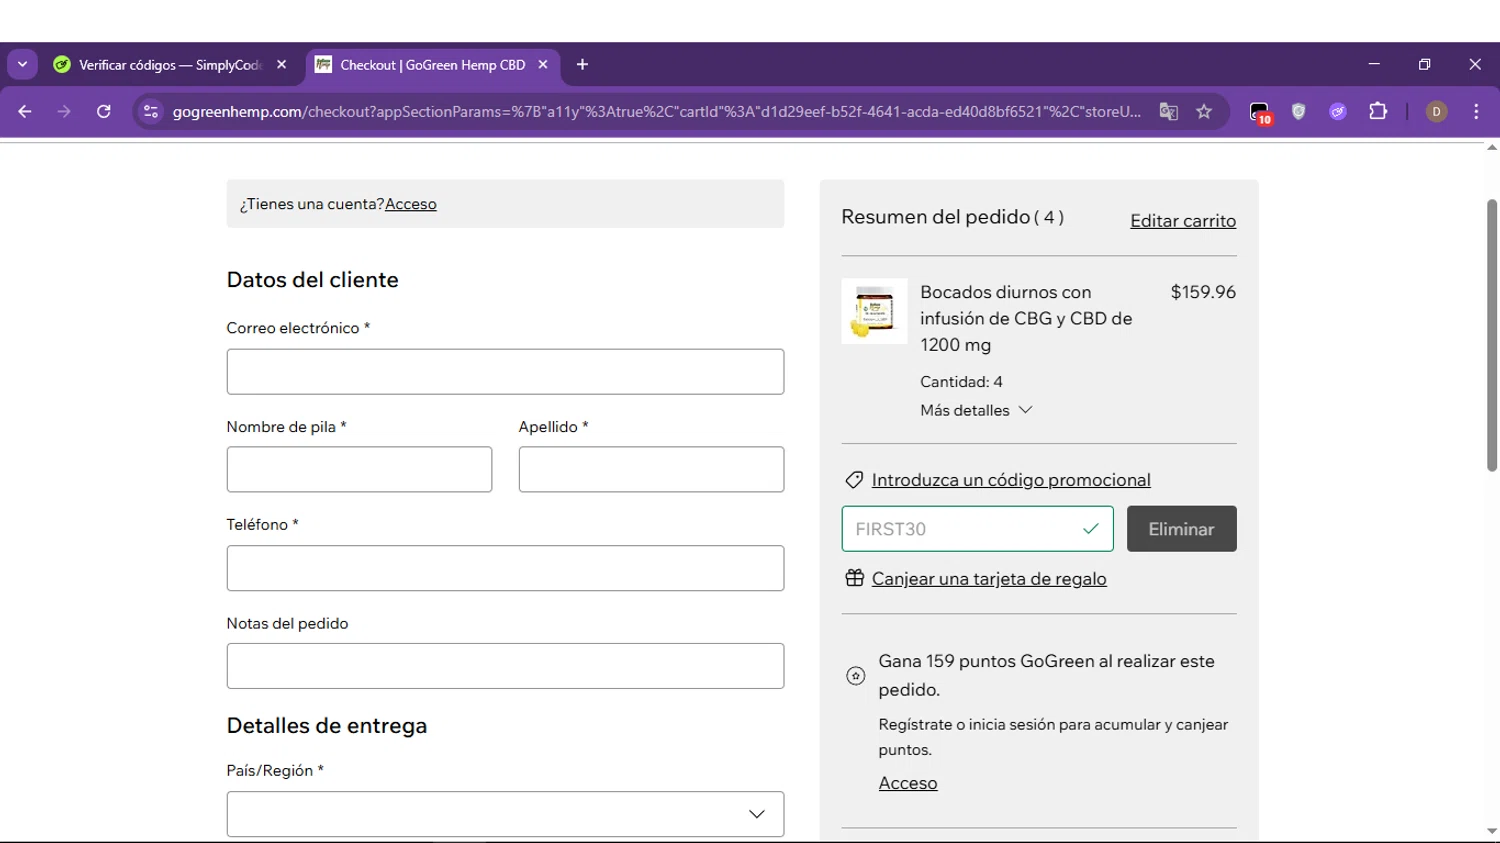
Task: Click Introduzca un código promocional link
Action: [1011, 480]
